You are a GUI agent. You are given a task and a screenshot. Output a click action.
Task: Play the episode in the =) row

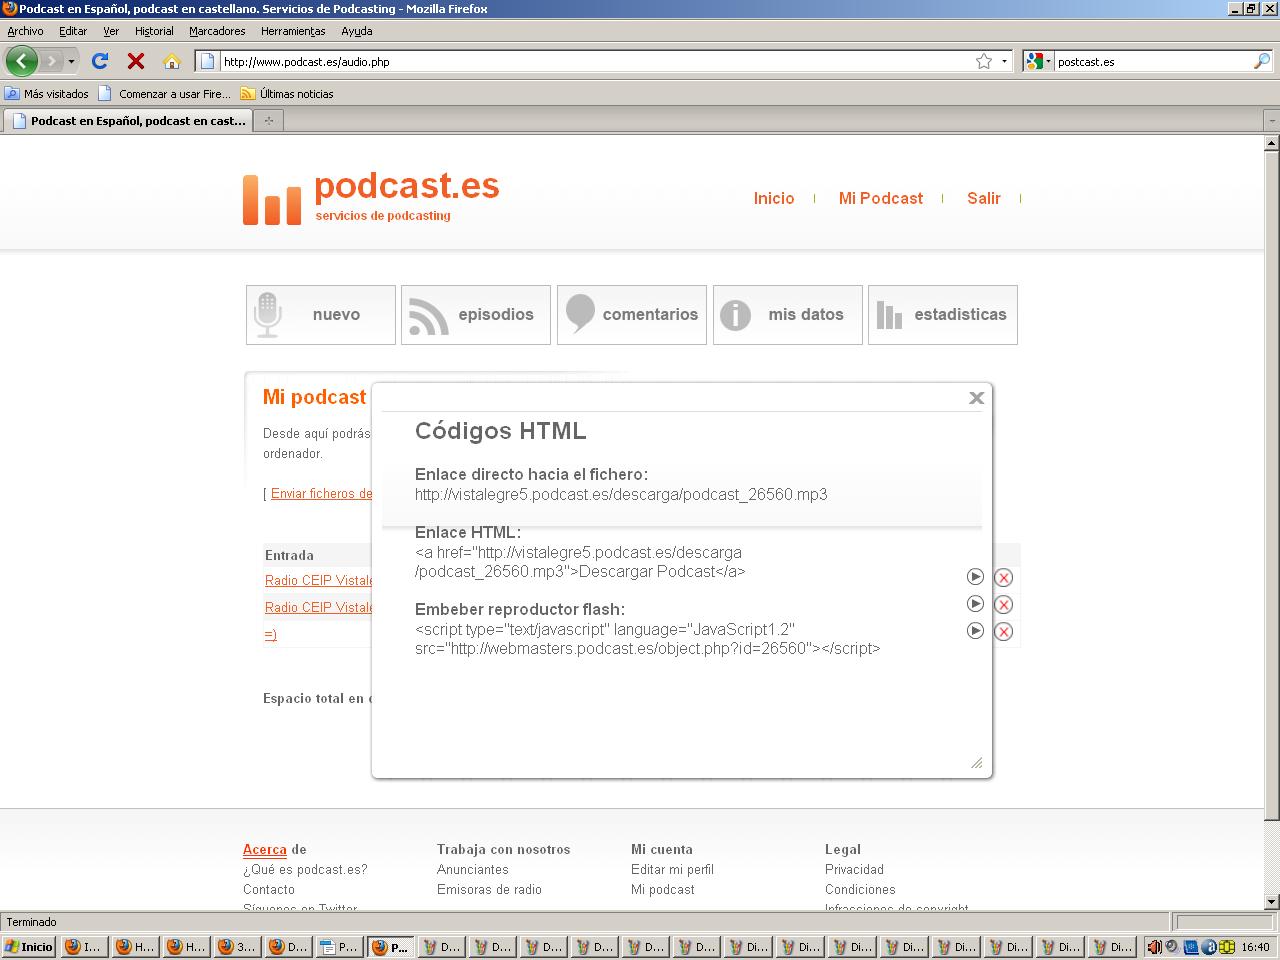point(975,631)
